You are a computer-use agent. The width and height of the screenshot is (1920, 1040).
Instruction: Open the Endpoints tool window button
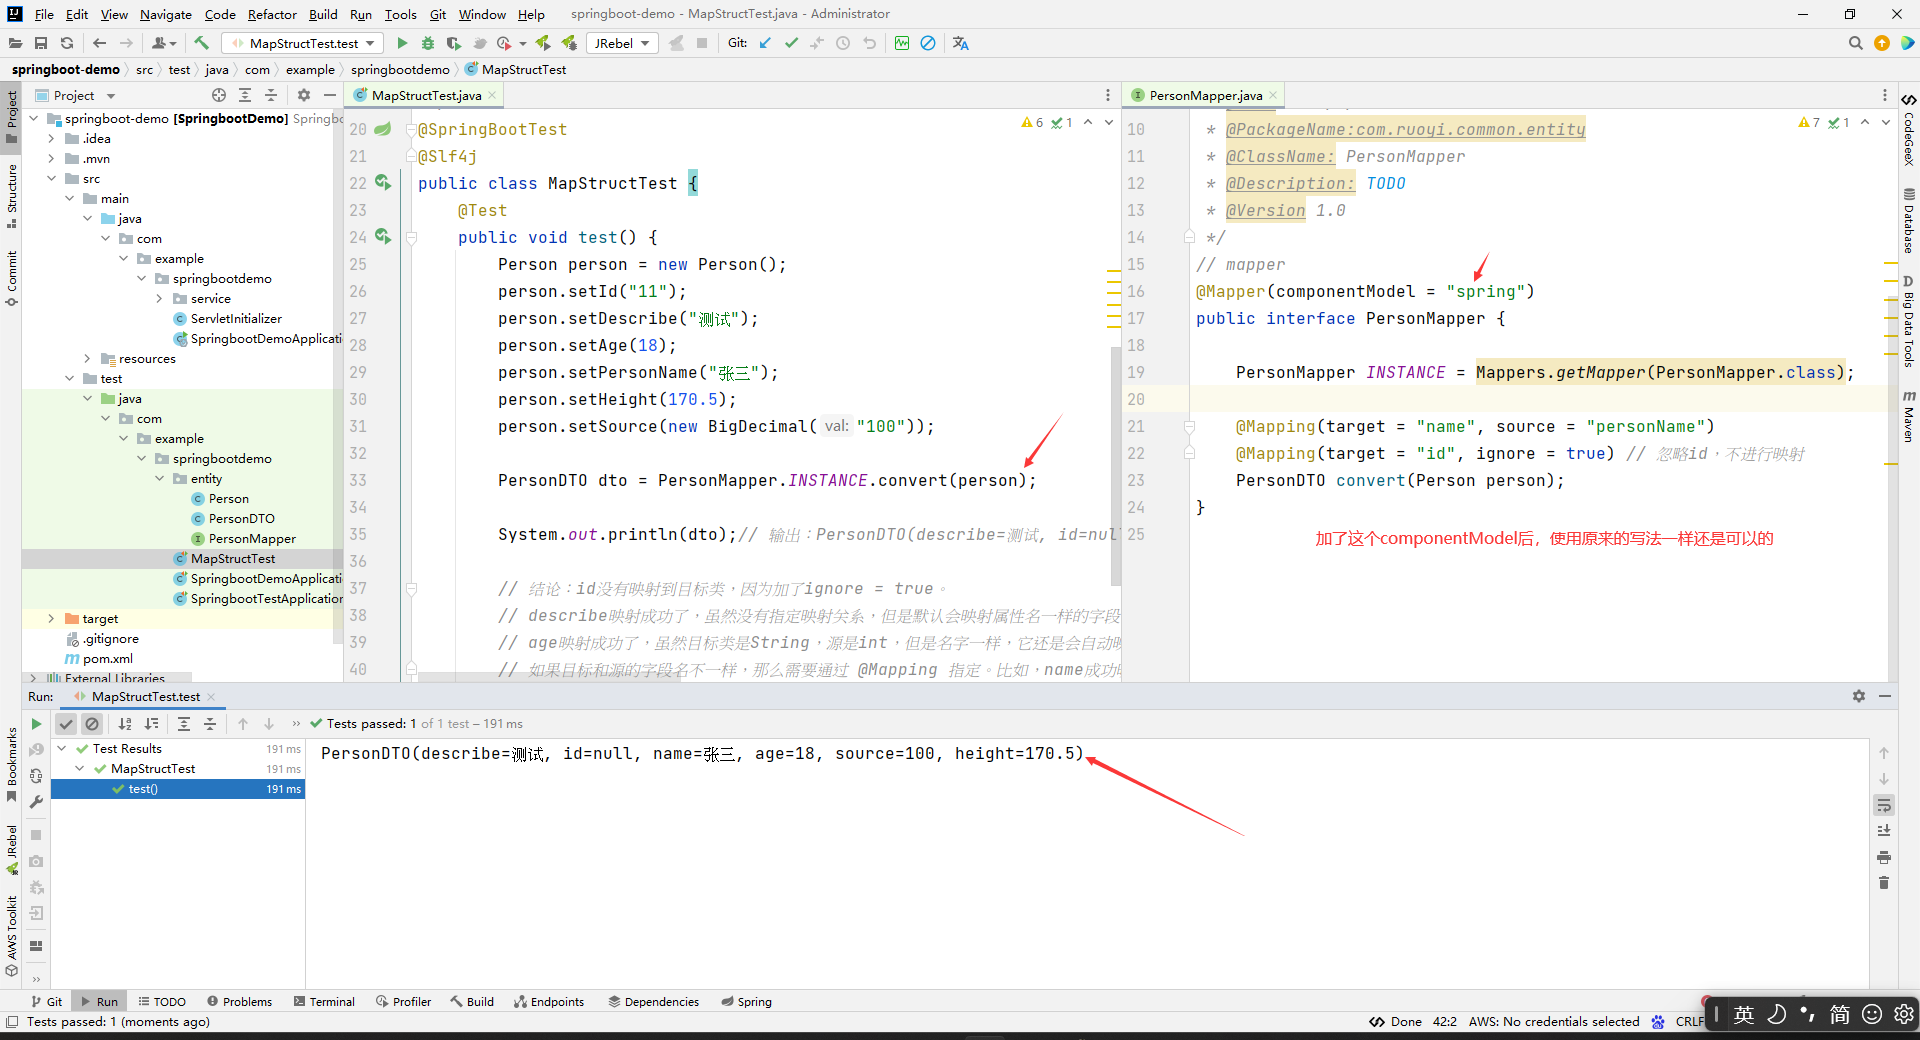tap(549, 1001)
